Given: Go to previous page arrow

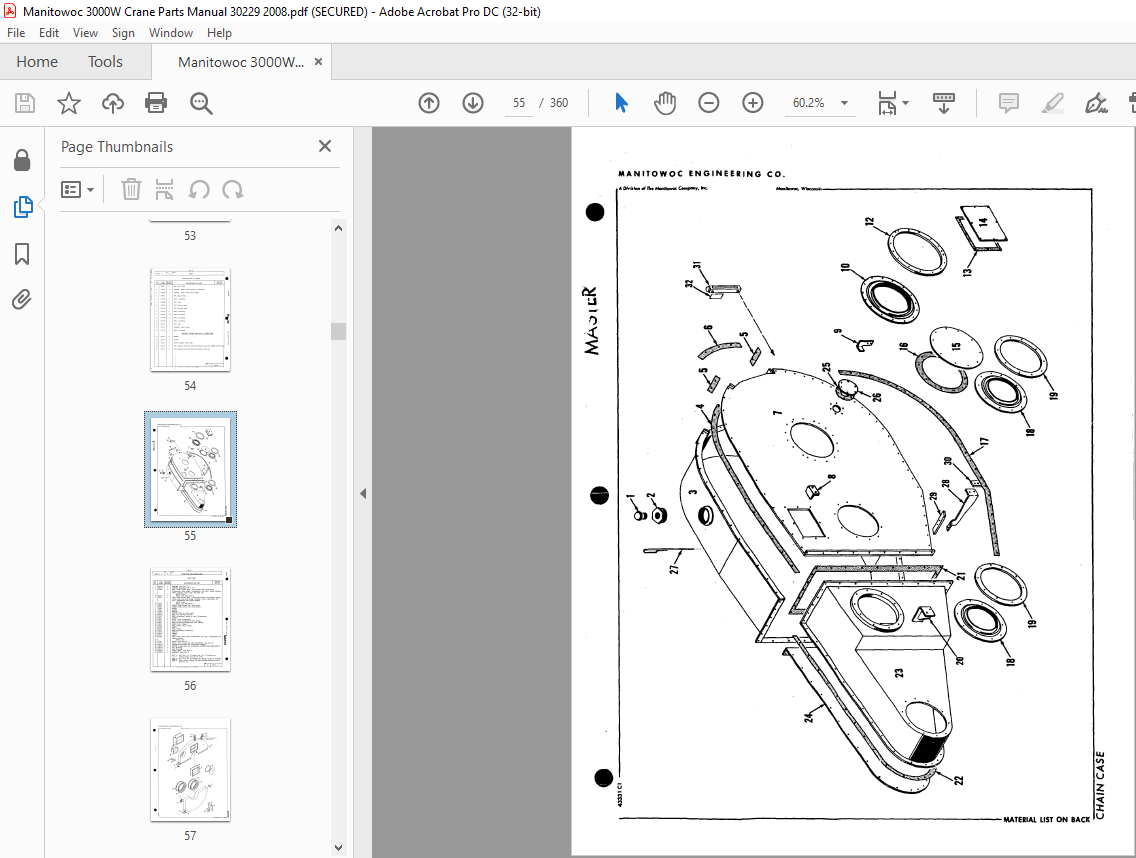Looking at the screenshot, I should coord(429,103).
